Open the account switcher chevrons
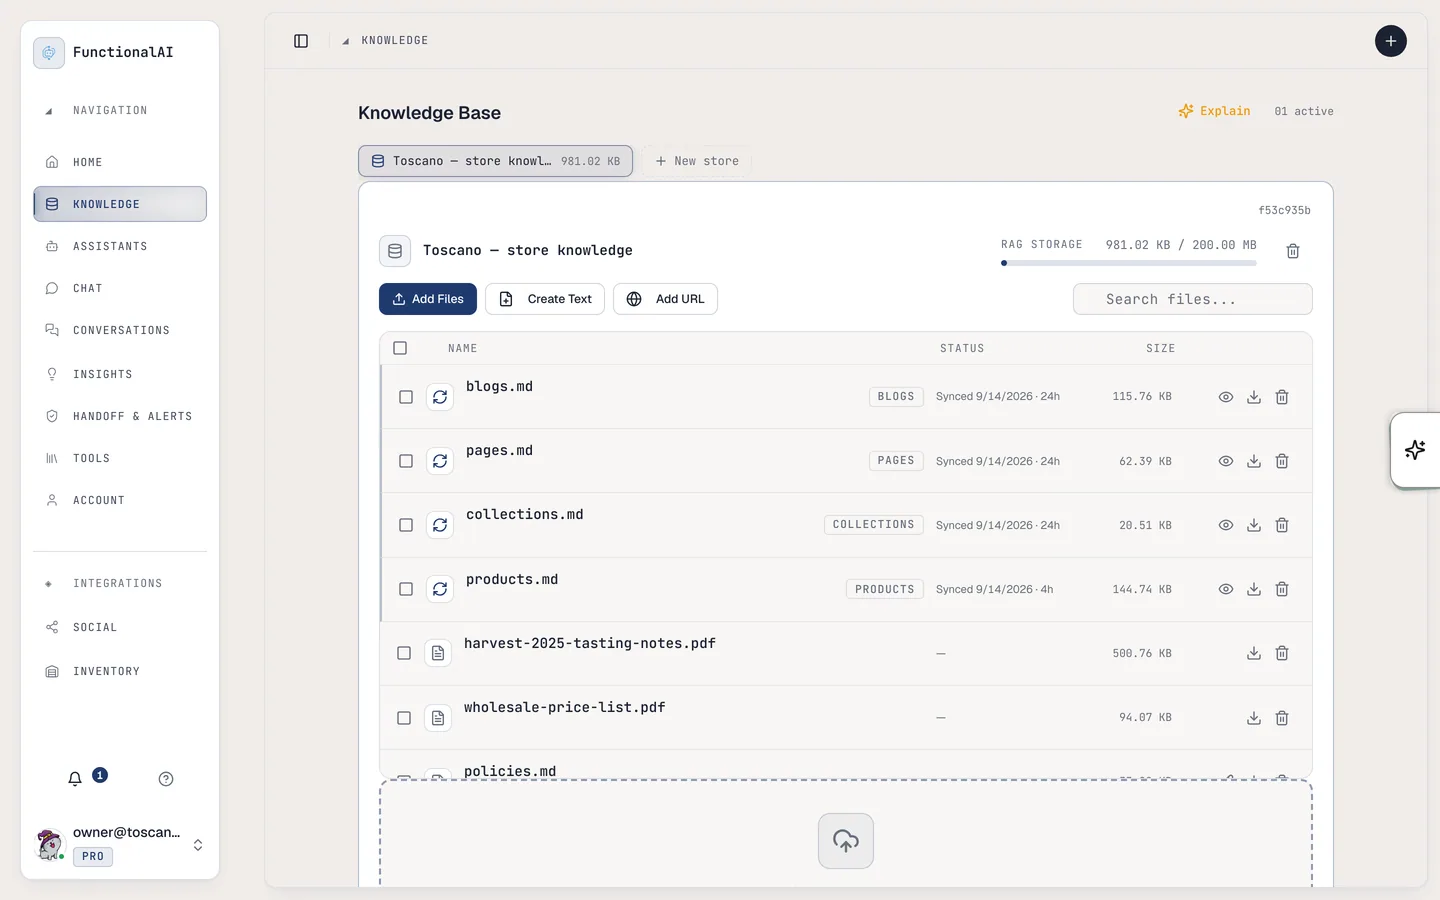This screenshot has height=900, width=1440. coord(198,845)
